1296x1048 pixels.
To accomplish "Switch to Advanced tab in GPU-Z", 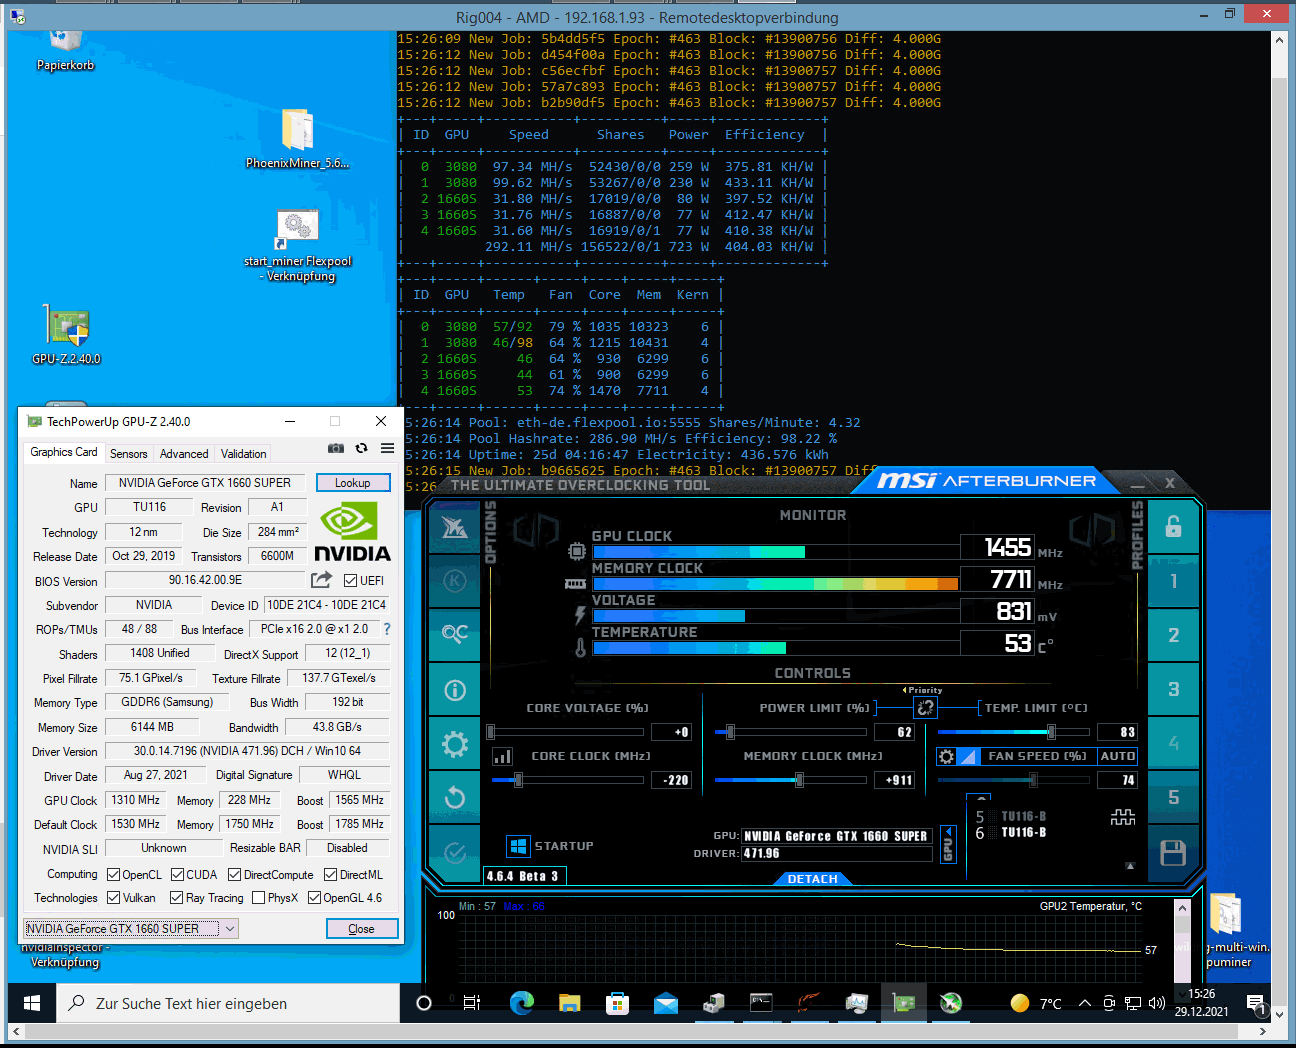I will 184,454.
